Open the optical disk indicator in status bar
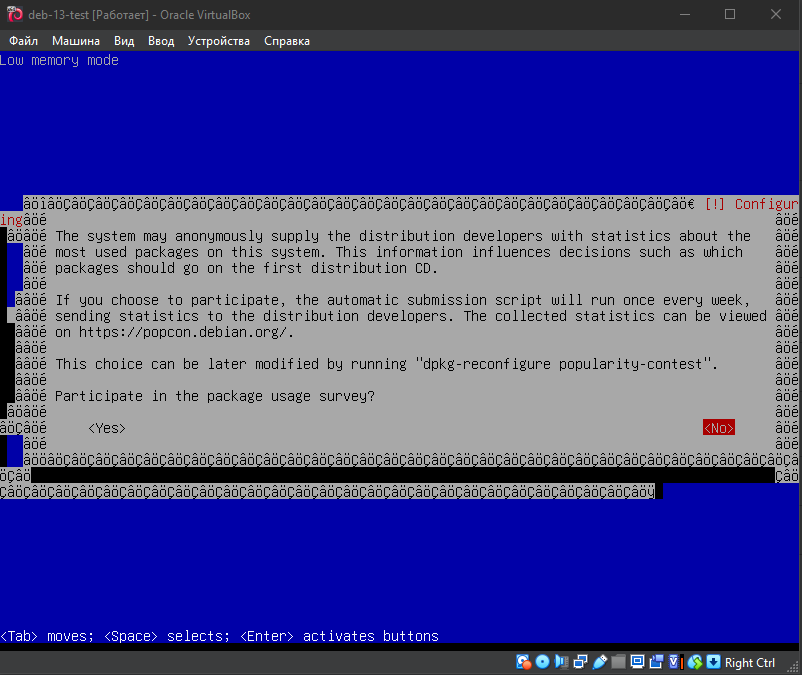This screenshot has height=675, width=802. pos(542,662)
